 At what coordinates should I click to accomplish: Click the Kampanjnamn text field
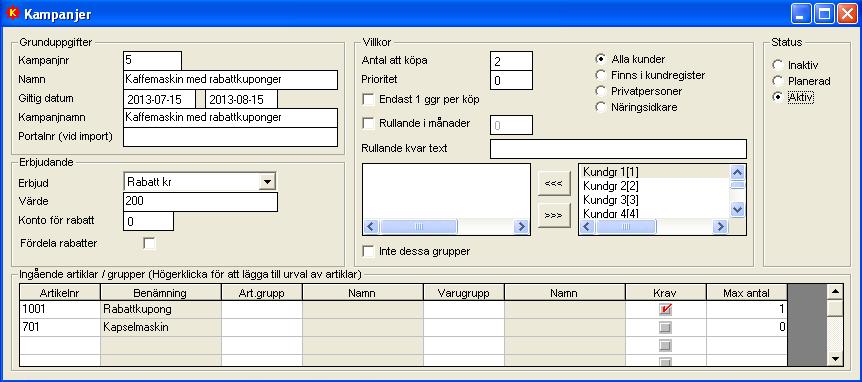pyautogui.click(x=230, y=118)
